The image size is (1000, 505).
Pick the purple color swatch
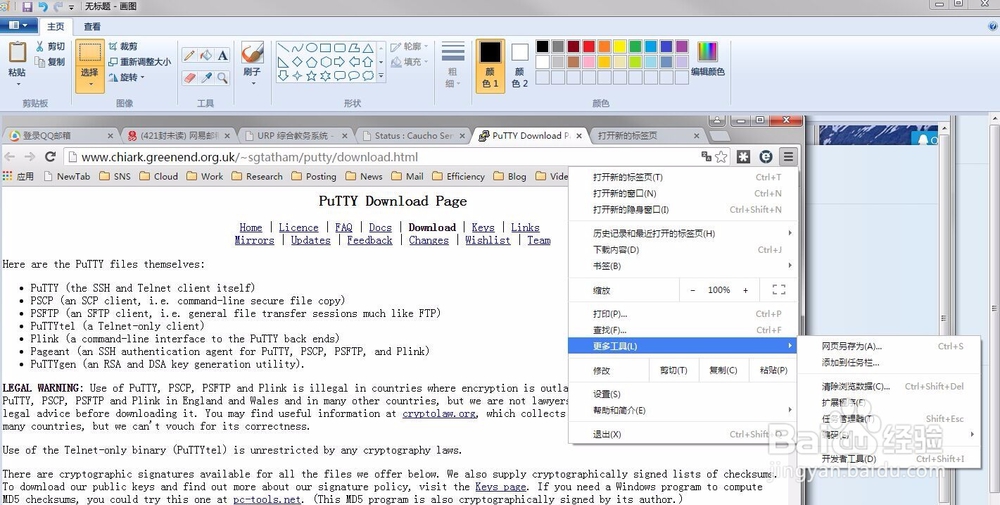pos(682,46)
